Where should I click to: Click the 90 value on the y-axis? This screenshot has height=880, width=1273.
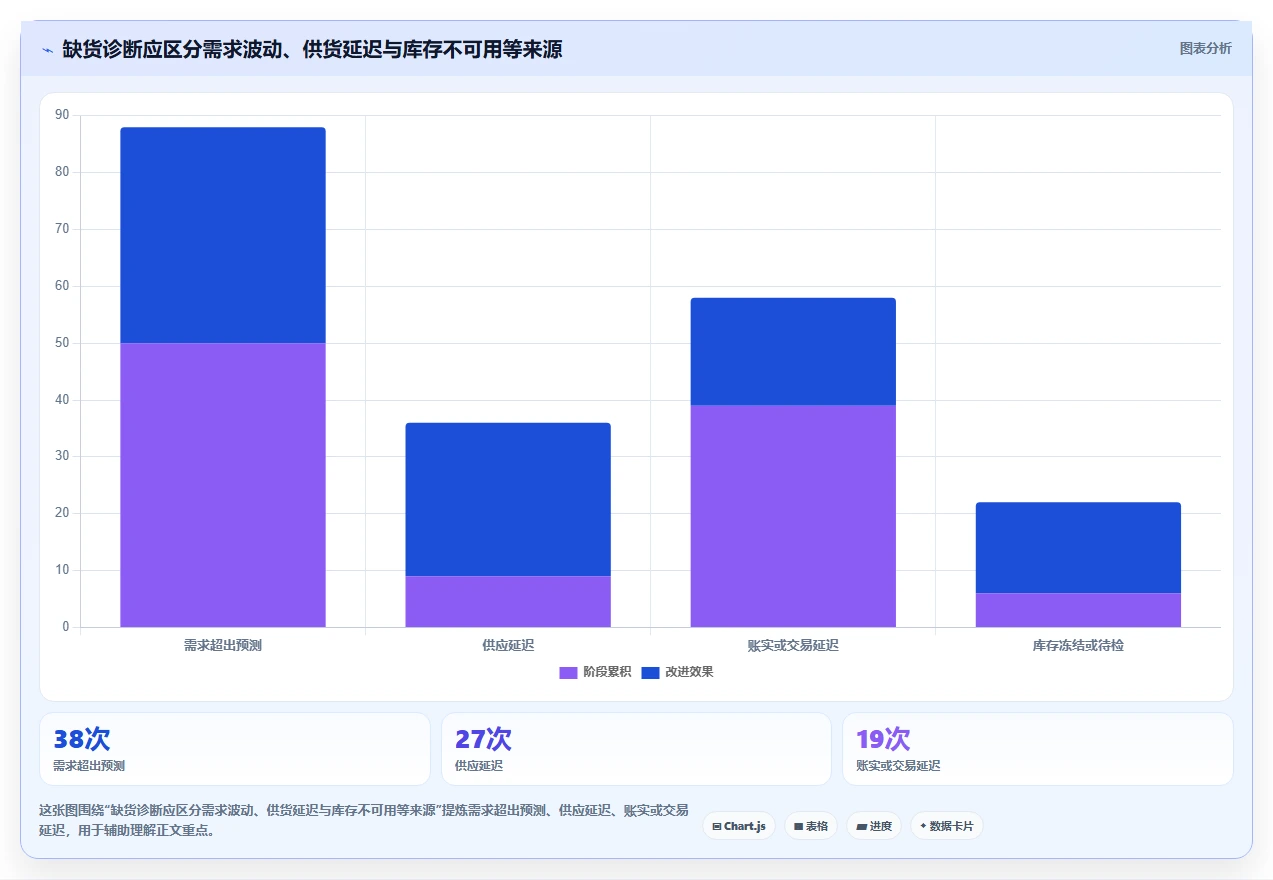(63, 115)
